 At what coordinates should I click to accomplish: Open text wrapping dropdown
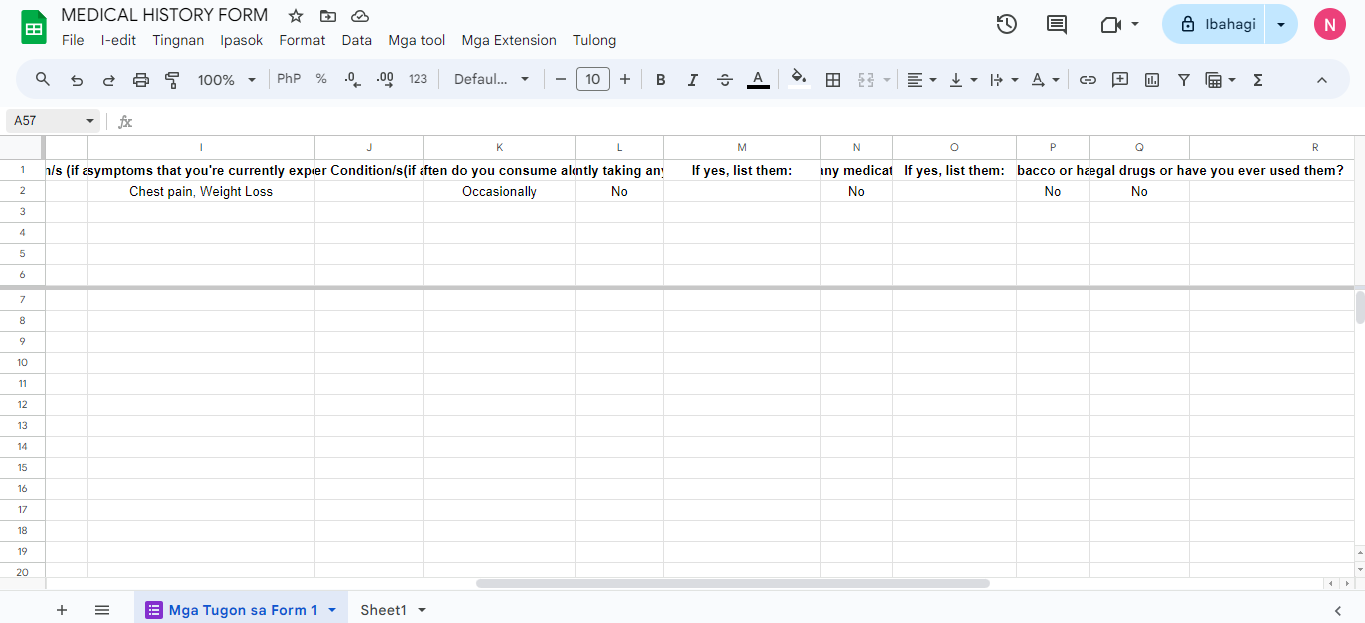click(x=1003, y=79)
